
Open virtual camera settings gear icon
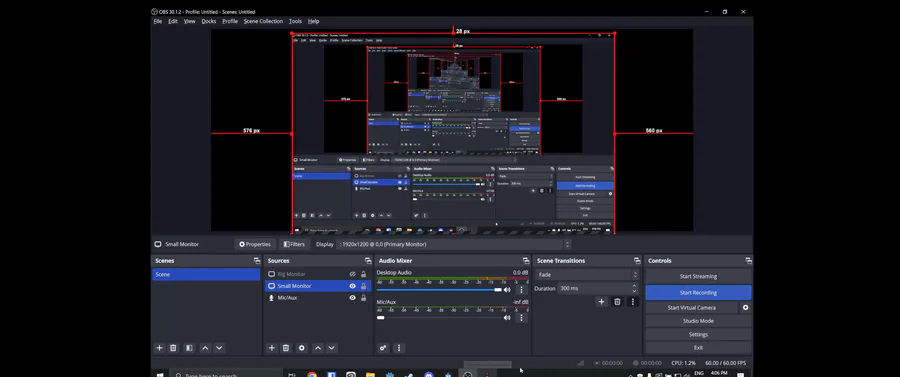point(746,308)
